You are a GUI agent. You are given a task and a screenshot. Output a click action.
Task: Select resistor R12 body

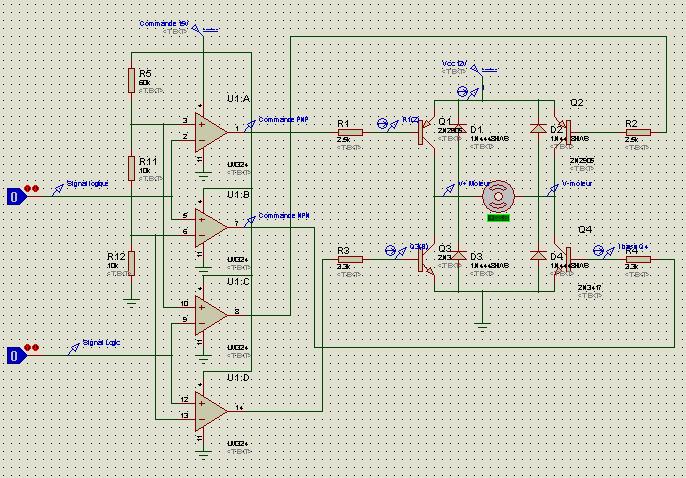131,263
